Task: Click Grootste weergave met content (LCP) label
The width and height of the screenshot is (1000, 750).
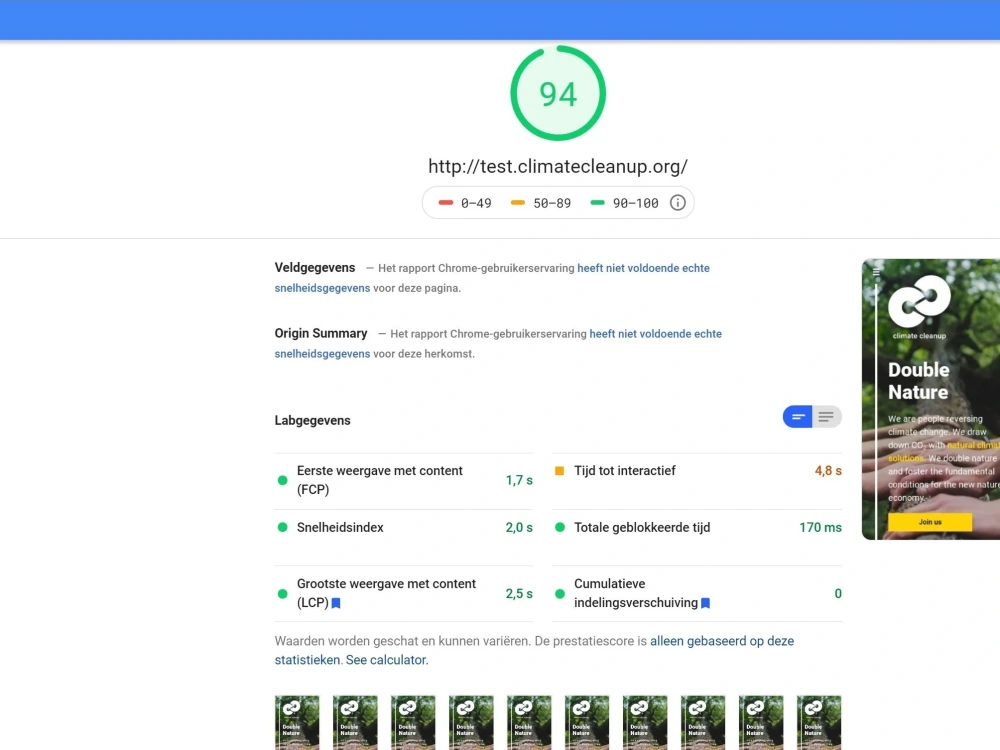Action: click(386, 593)
